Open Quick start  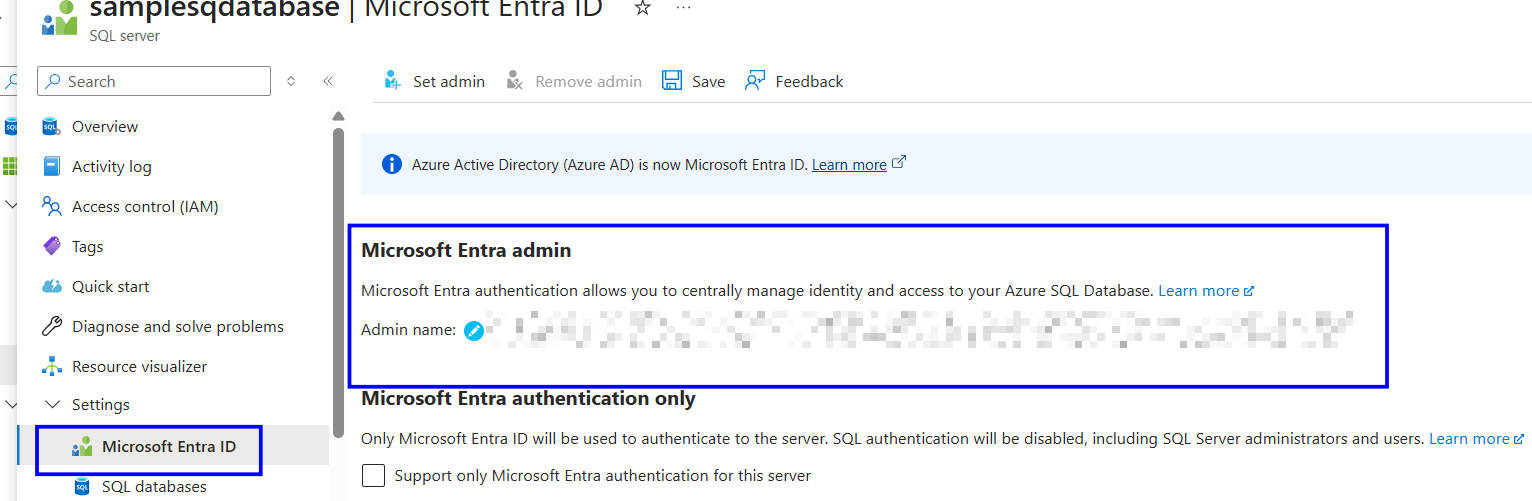(x=111, y=286)
